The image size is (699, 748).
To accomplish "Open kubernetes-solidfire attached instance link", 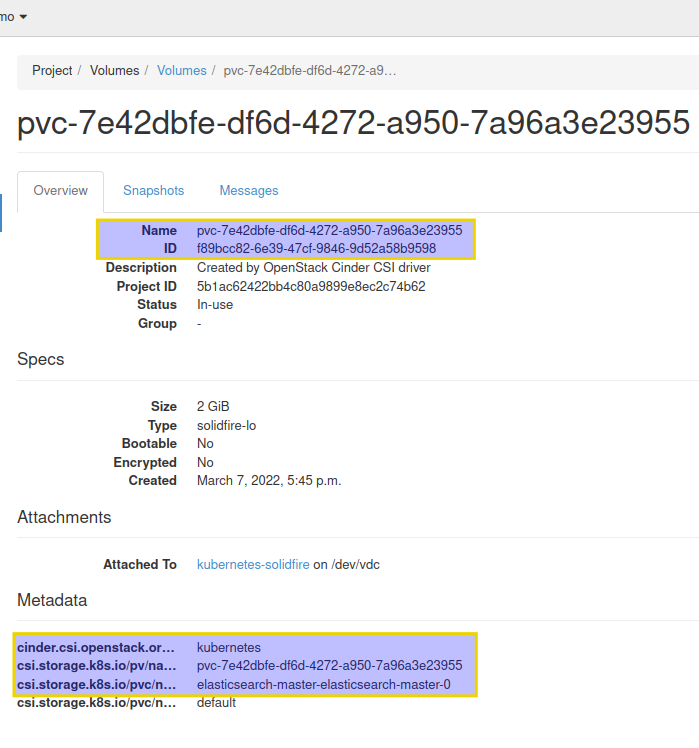I will 253,565.
